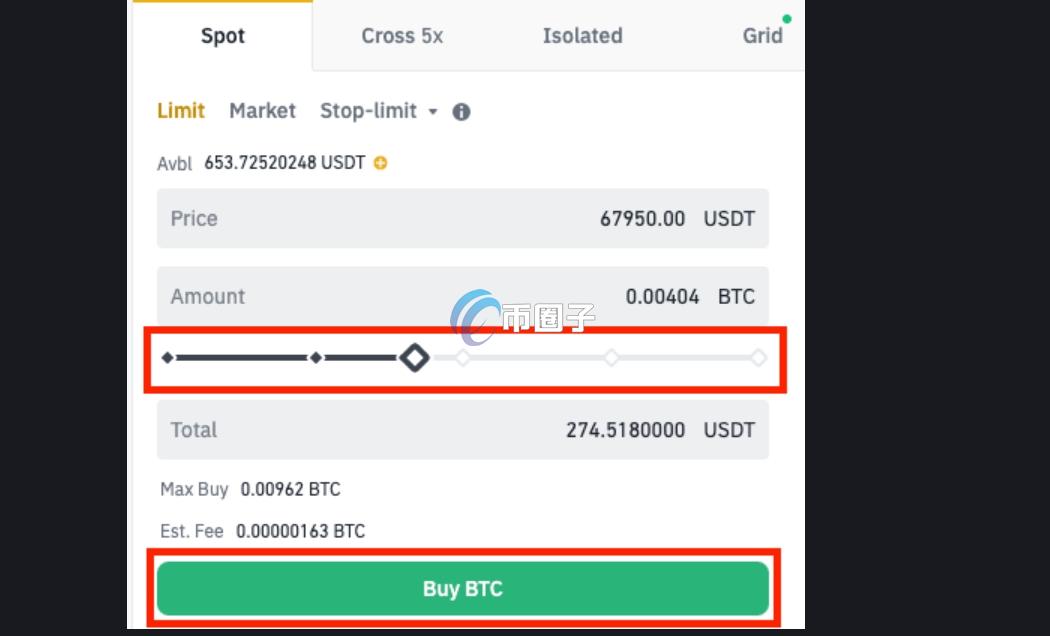Click the 0% slider start diamond

point(167,357)
